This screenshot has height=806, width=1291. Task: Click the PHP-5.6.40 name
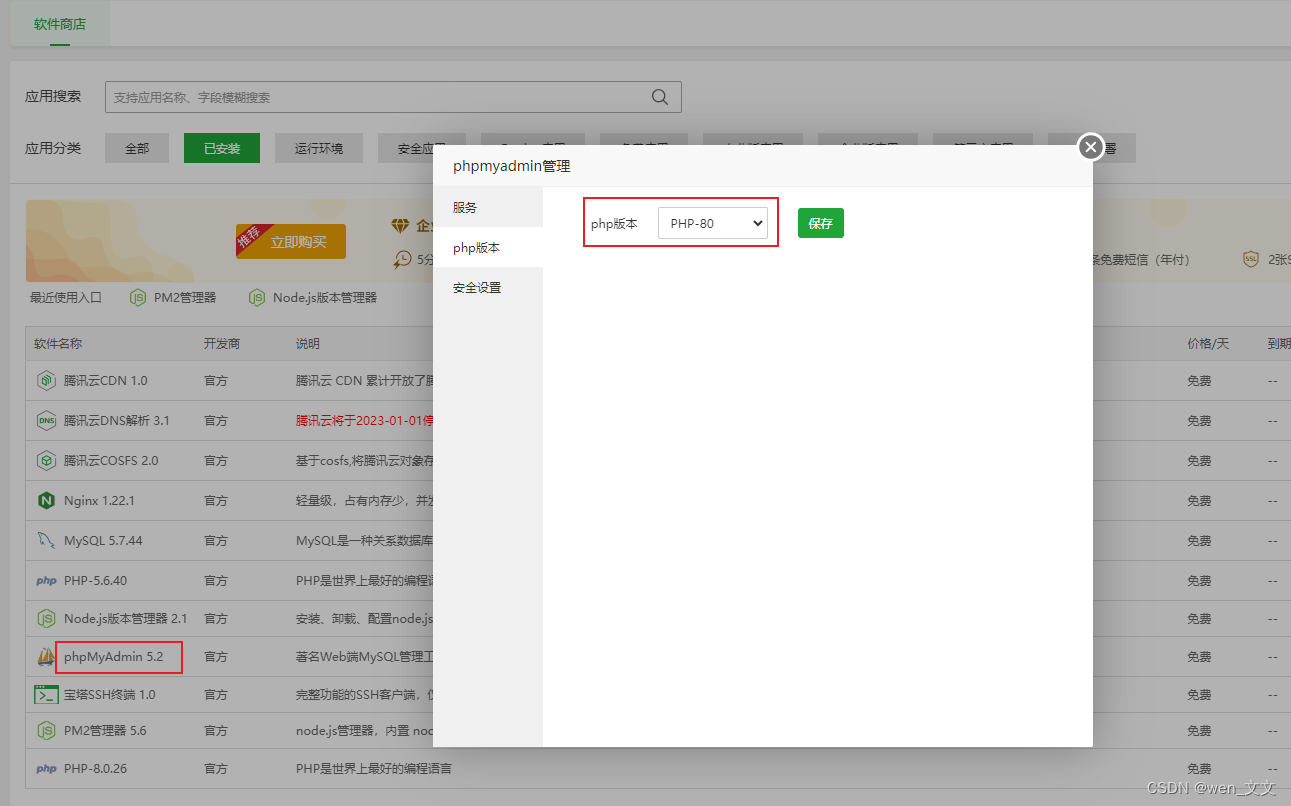(x=96, y=580)
